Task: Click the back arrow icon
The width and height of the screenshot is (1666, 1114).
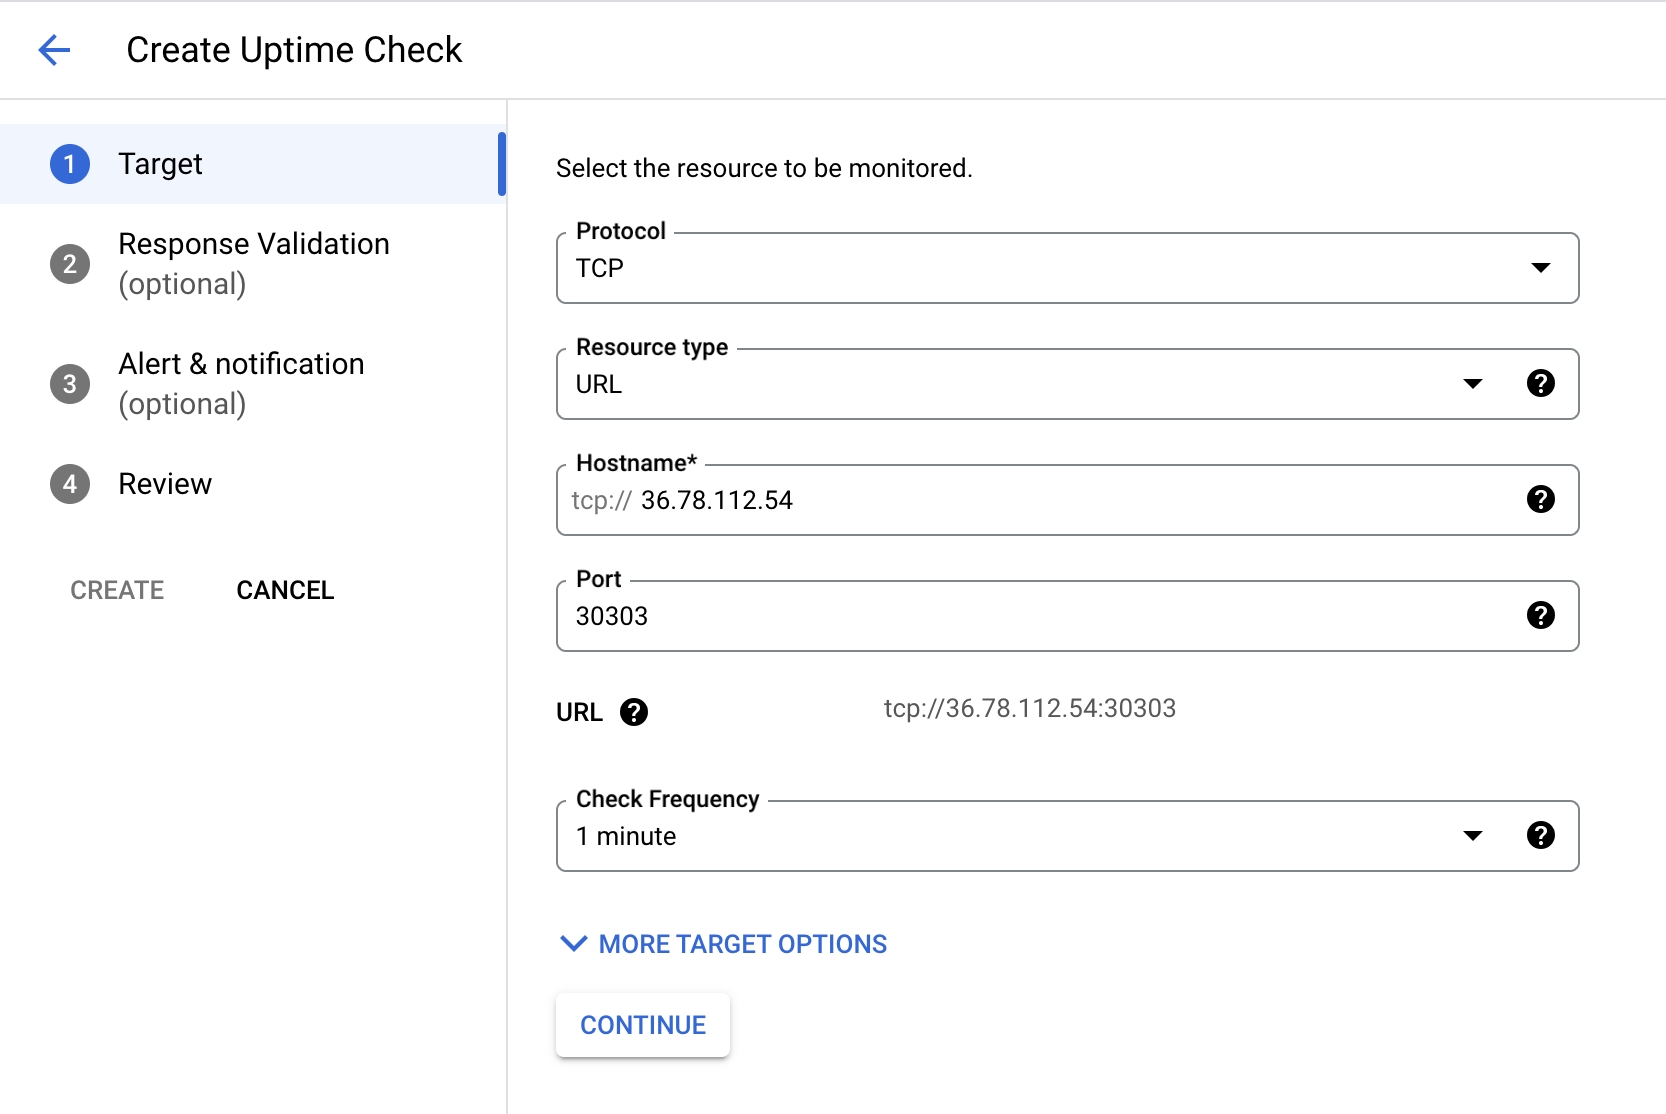Action: [54, 50]
